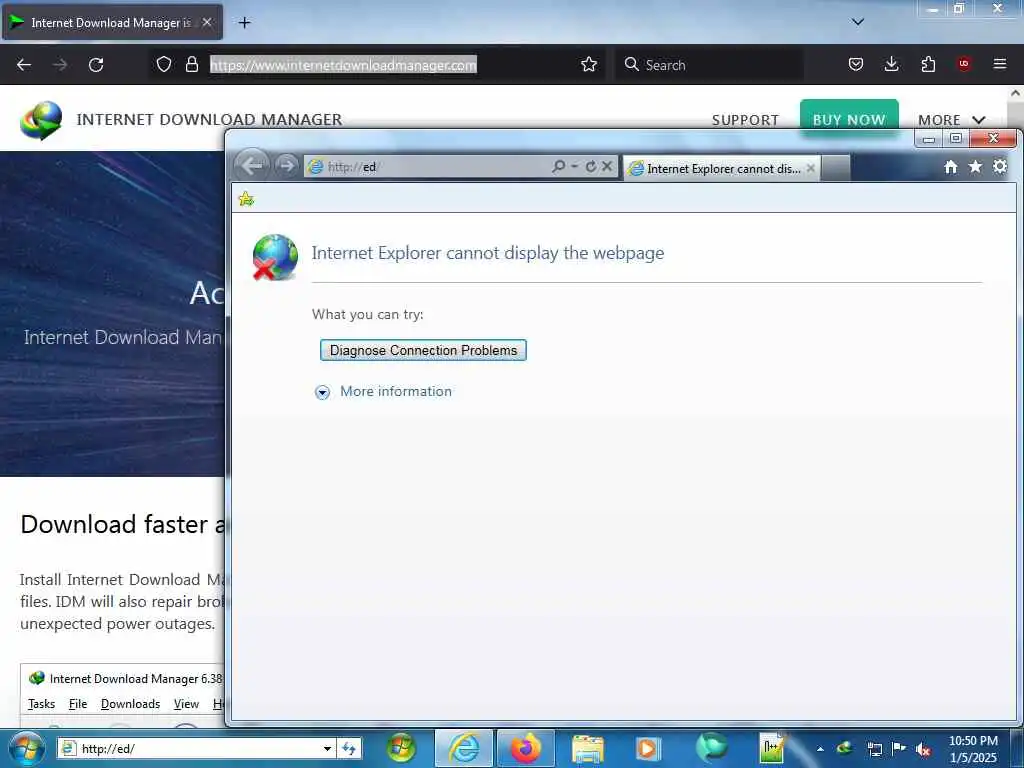Go forward in Internet Explorer
The height and width of the screenshot is (768, 1024).
pos(286,165)
